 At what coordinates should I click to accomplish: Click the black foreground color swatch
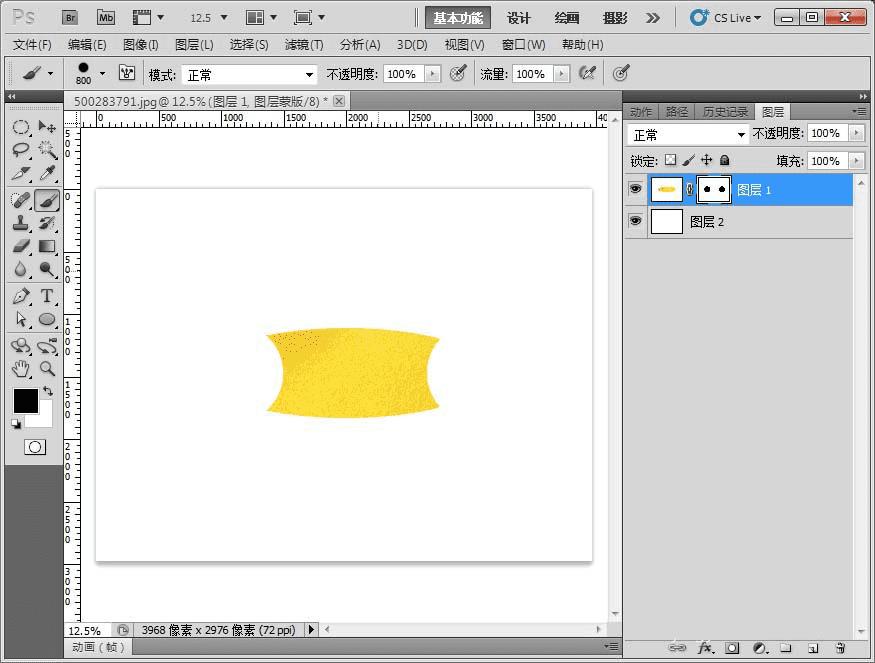pyautogui.click(x=25, y=401)
